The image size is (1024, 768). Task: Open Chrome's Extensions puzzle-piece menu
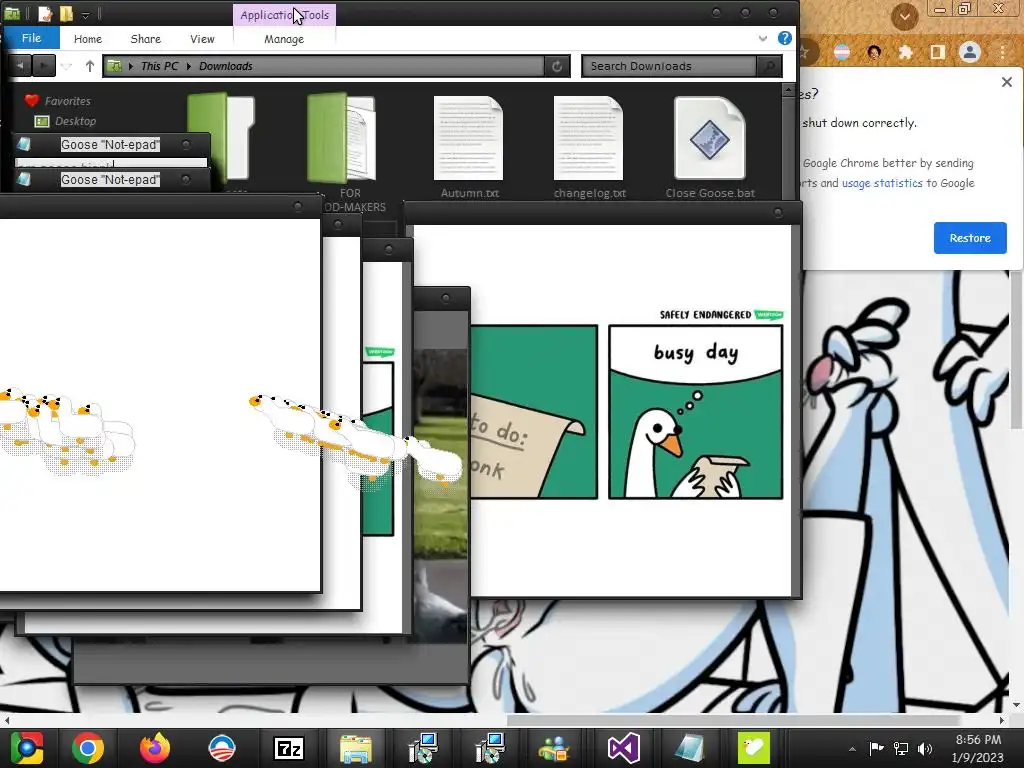pyautogui.click(x=906, y=52)
